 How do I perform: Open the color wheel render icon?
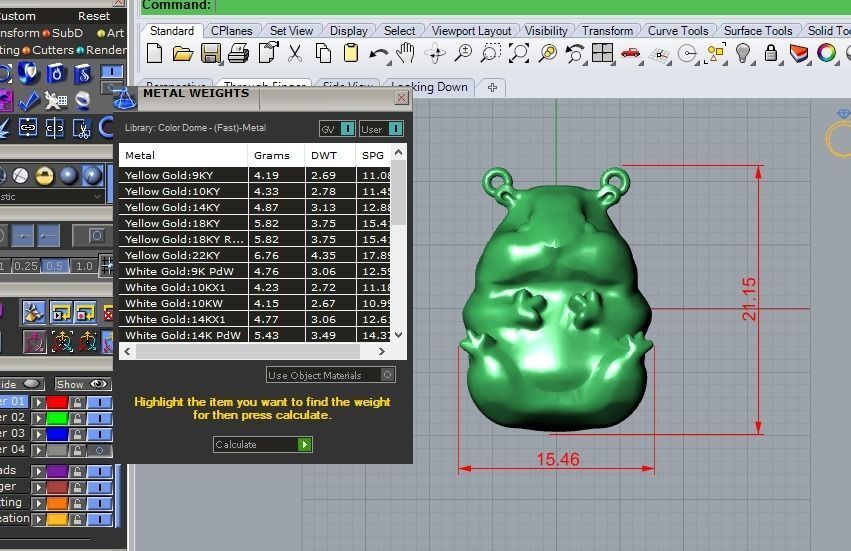[x=827, y=53]
